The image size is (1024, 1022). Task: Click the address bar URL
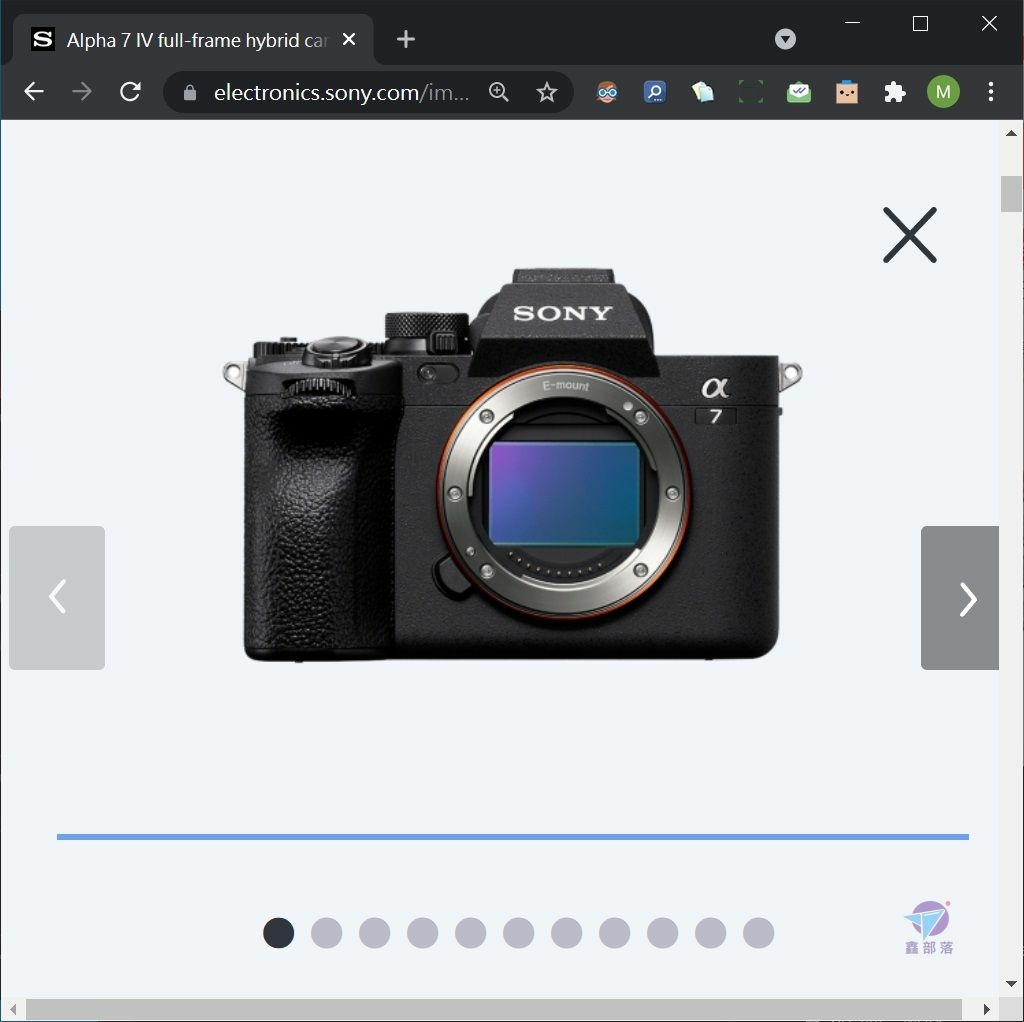point(342,93)
